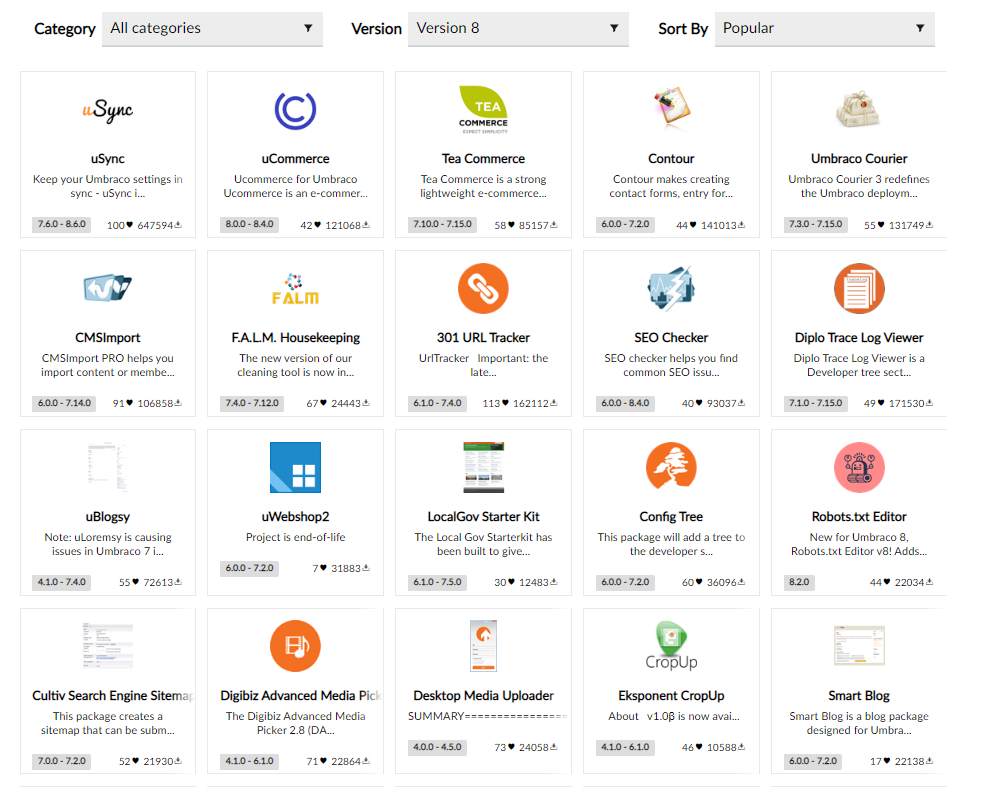Open the Version 8 dropdown
This screenshot has height=787, width=983.
pos(518,29)
